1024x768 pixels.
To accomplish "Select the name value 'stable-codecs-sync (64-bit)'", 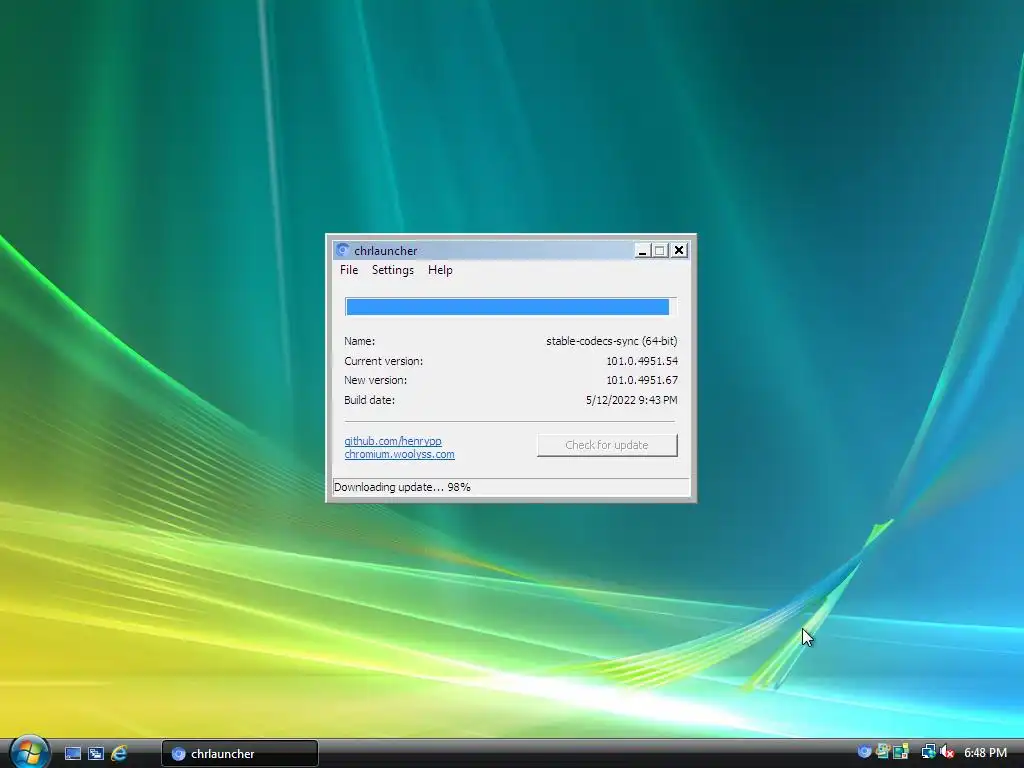I will click(611, 341).
